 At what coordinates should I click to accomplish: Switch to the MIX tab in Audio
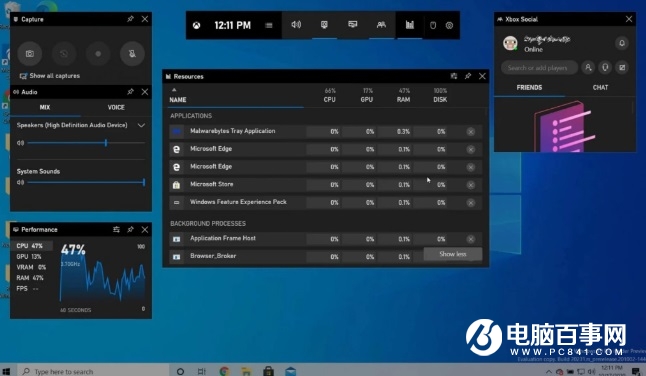point(45,107)
